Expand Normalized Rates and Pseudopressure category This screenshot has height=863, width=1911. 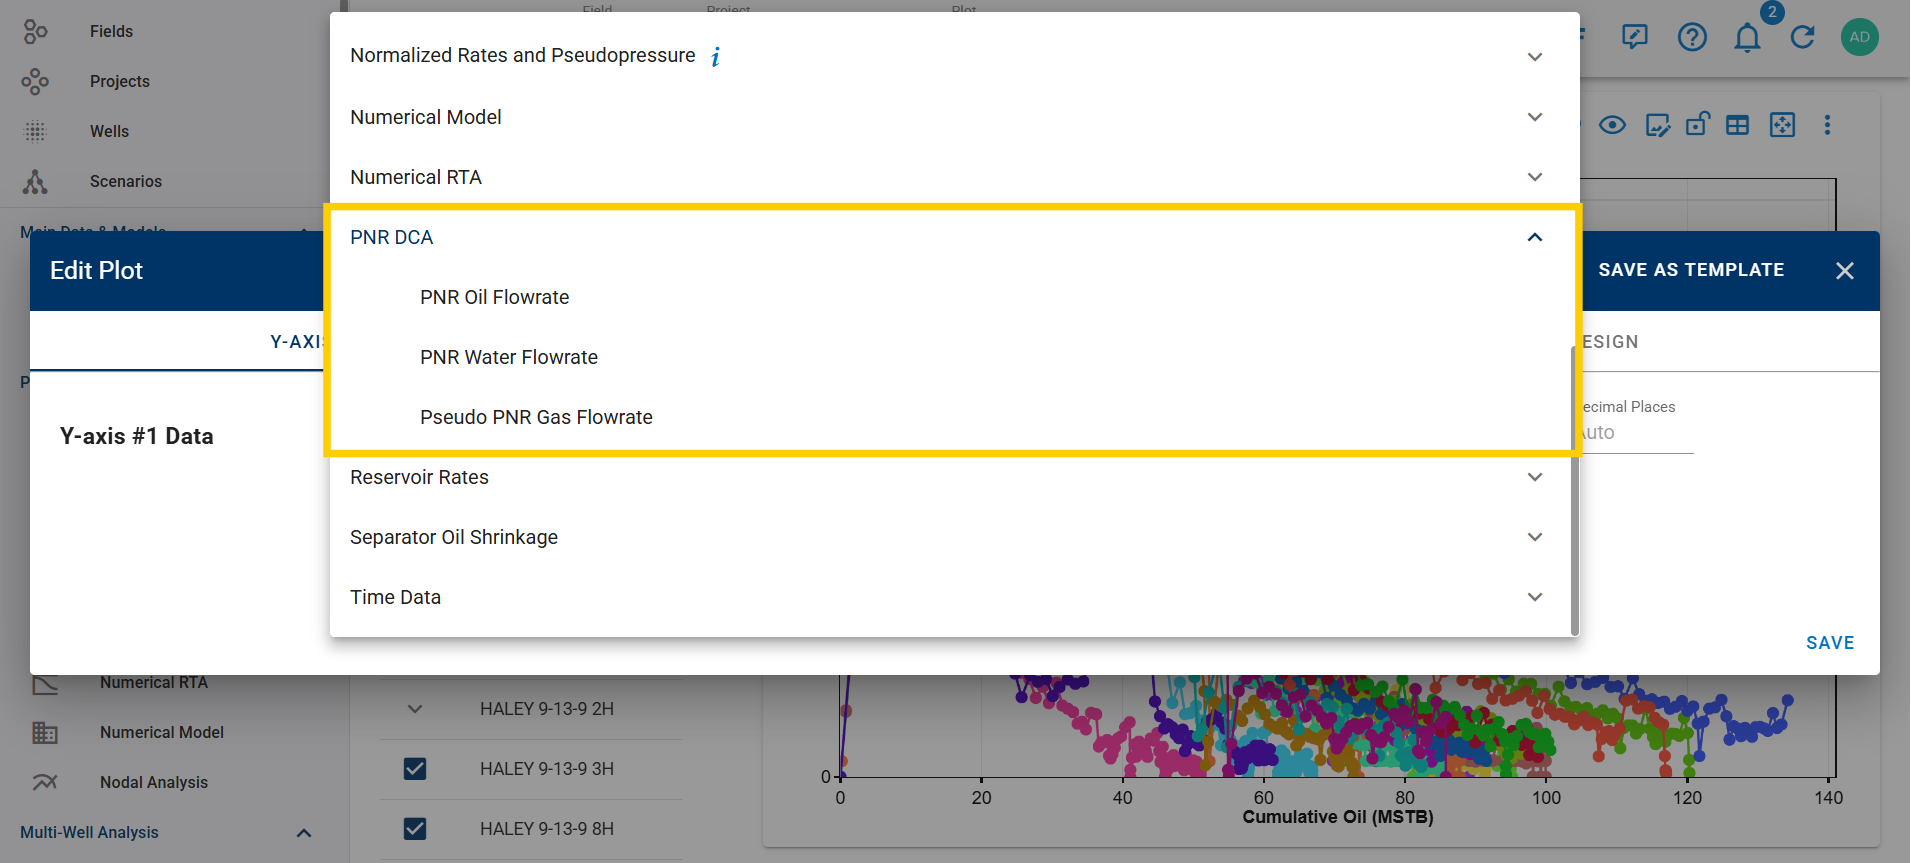[1535, 57]
